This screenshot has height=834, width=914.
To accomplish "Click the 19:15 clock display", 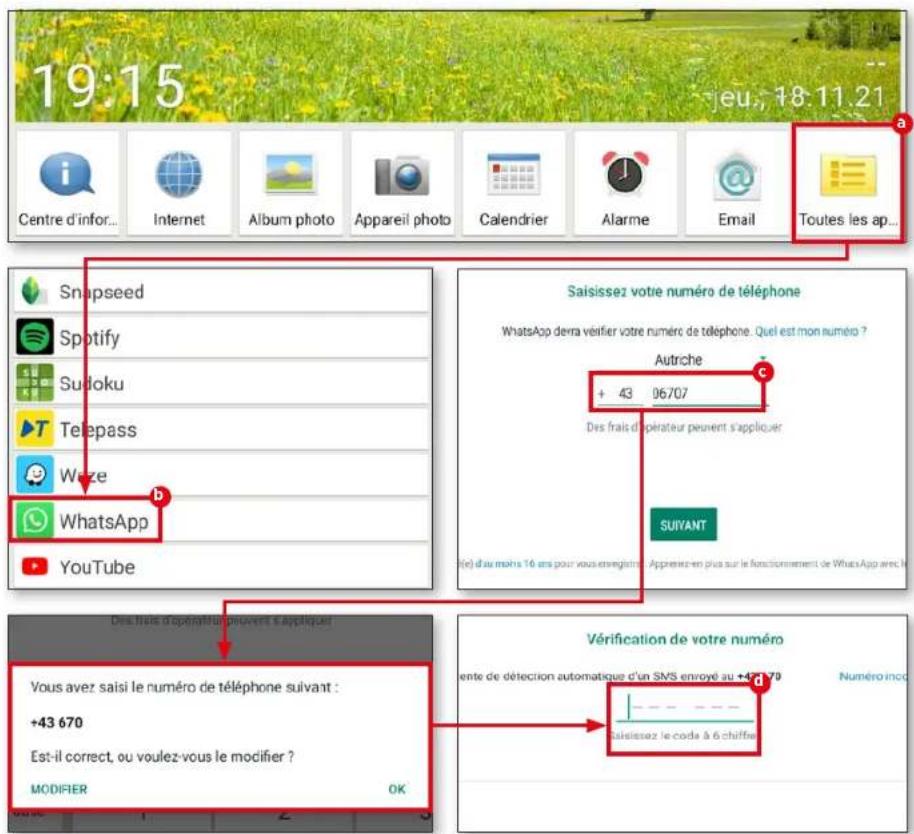I will (109, 86).
